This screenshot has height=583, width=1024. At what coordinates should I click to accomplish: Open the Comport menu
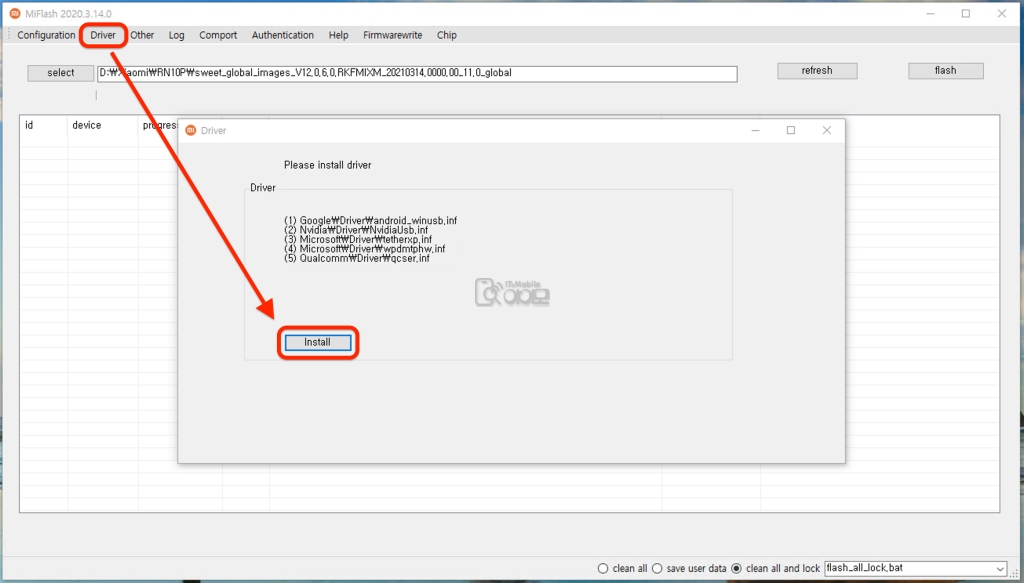click(x=218, y=35)
